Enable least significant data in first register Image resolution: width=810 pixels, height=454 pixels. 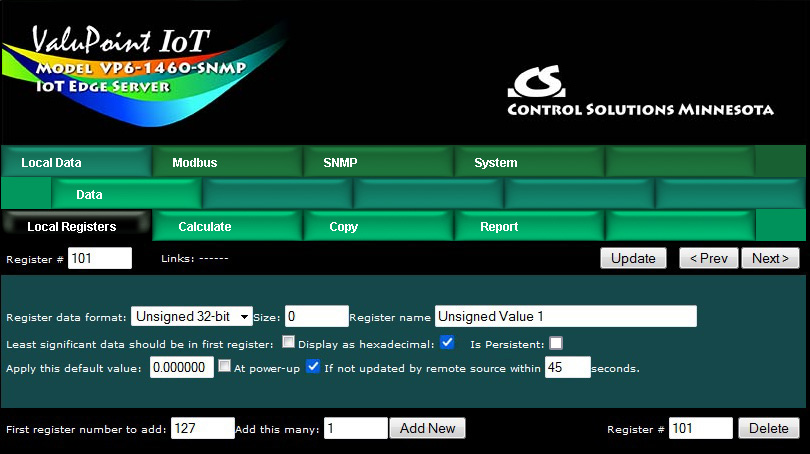(x=288, y=343)
